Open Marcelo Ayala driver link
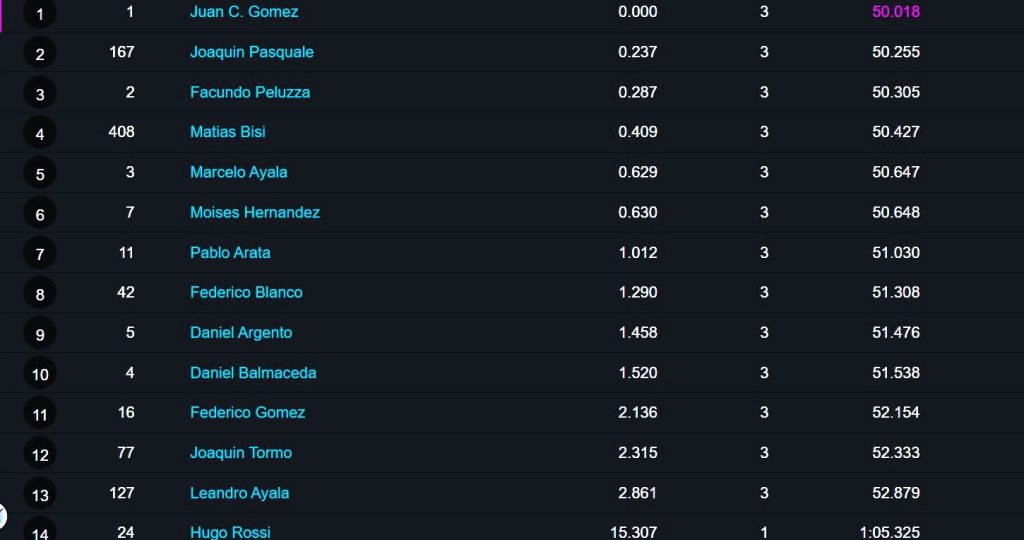Viewport: 1024px width, 540px height. [x=238, y=172]
